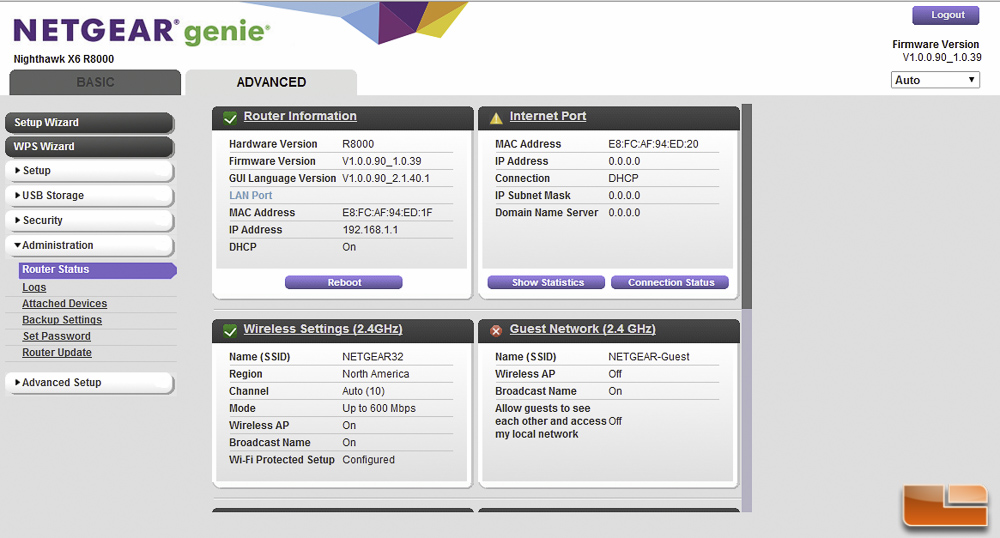Click the Mode value Up to 600 Mbps
Viewport: 1000px width, 538px height.
pyautogui.click(x=379, y=409)
